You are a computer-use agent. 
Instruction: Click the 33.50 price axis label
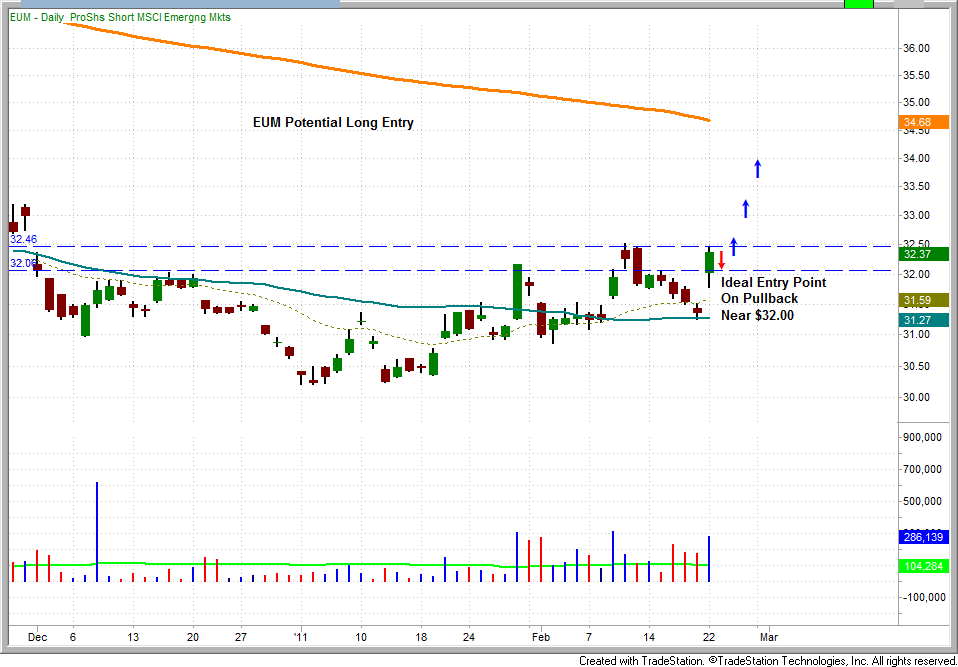(917, 186)
